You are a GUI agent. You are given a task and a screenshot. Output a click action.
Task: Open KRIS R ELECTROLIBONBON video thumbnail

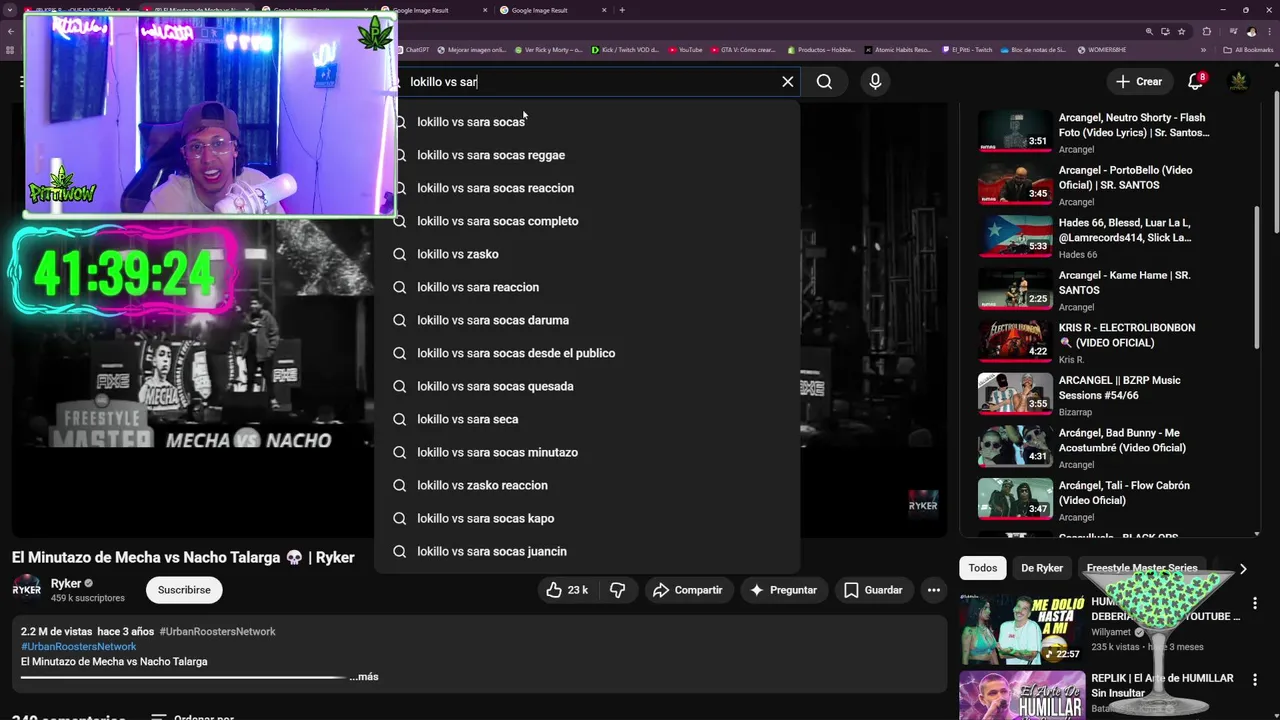(x=1015, y=340)
